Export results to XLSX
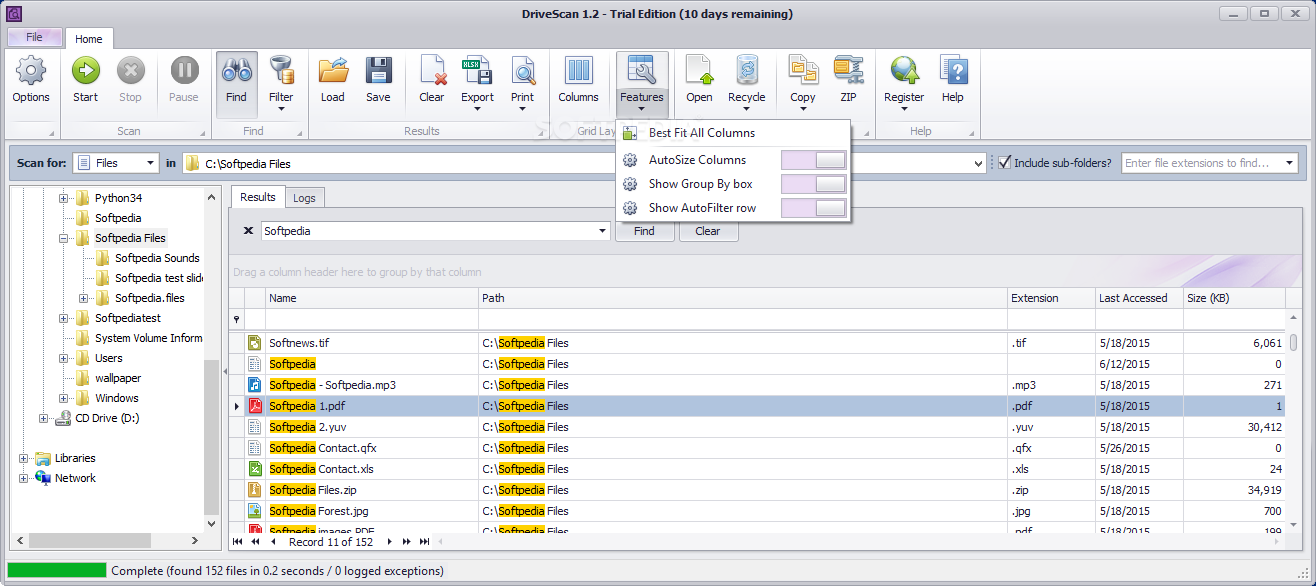This screenshot has height=586, width=1316. 477,85
